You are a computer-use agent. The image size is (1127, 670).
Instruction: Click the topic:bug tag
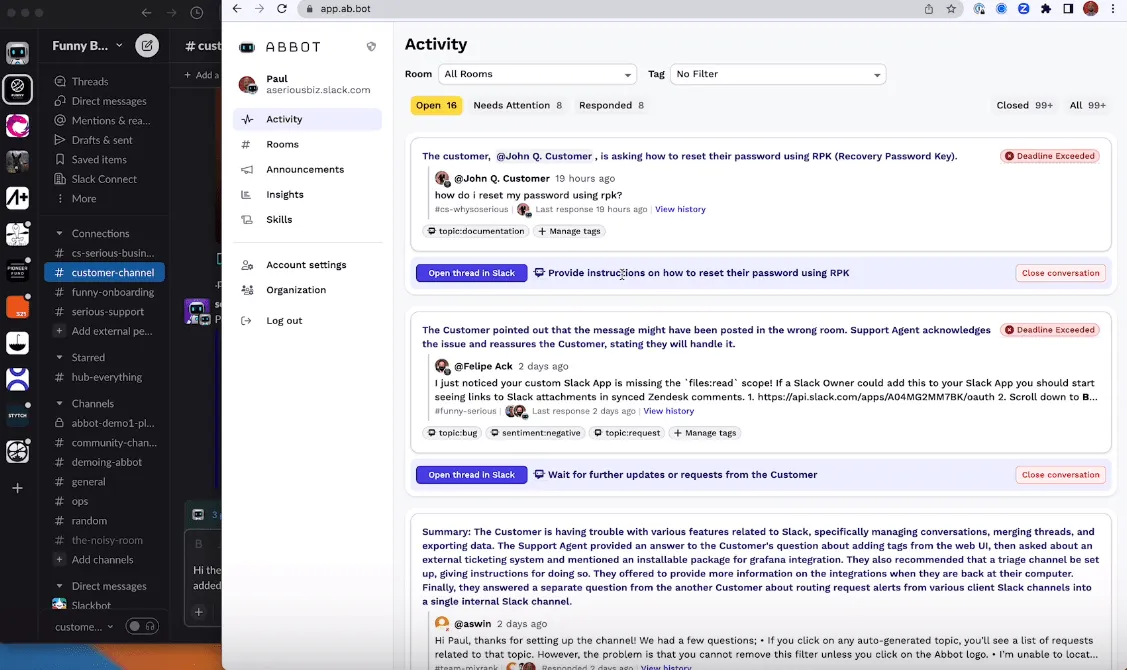pos(452,433)
